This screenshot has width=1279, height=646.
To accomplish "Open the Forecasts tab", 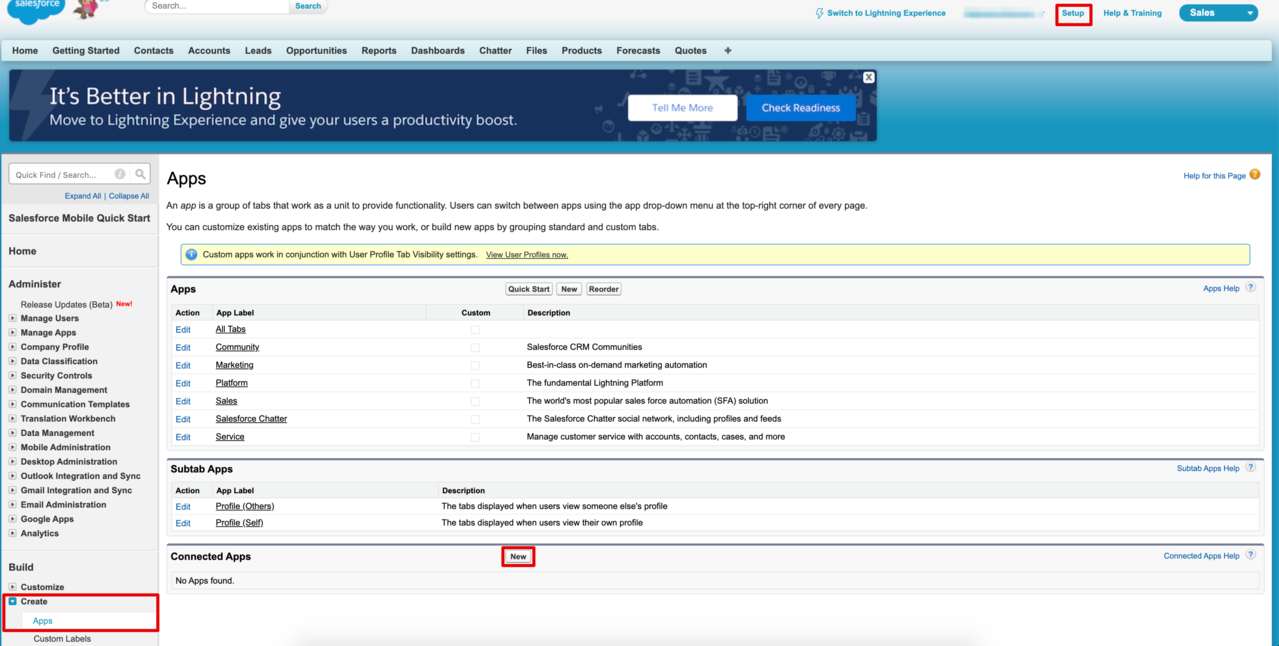I will [638, 50].
